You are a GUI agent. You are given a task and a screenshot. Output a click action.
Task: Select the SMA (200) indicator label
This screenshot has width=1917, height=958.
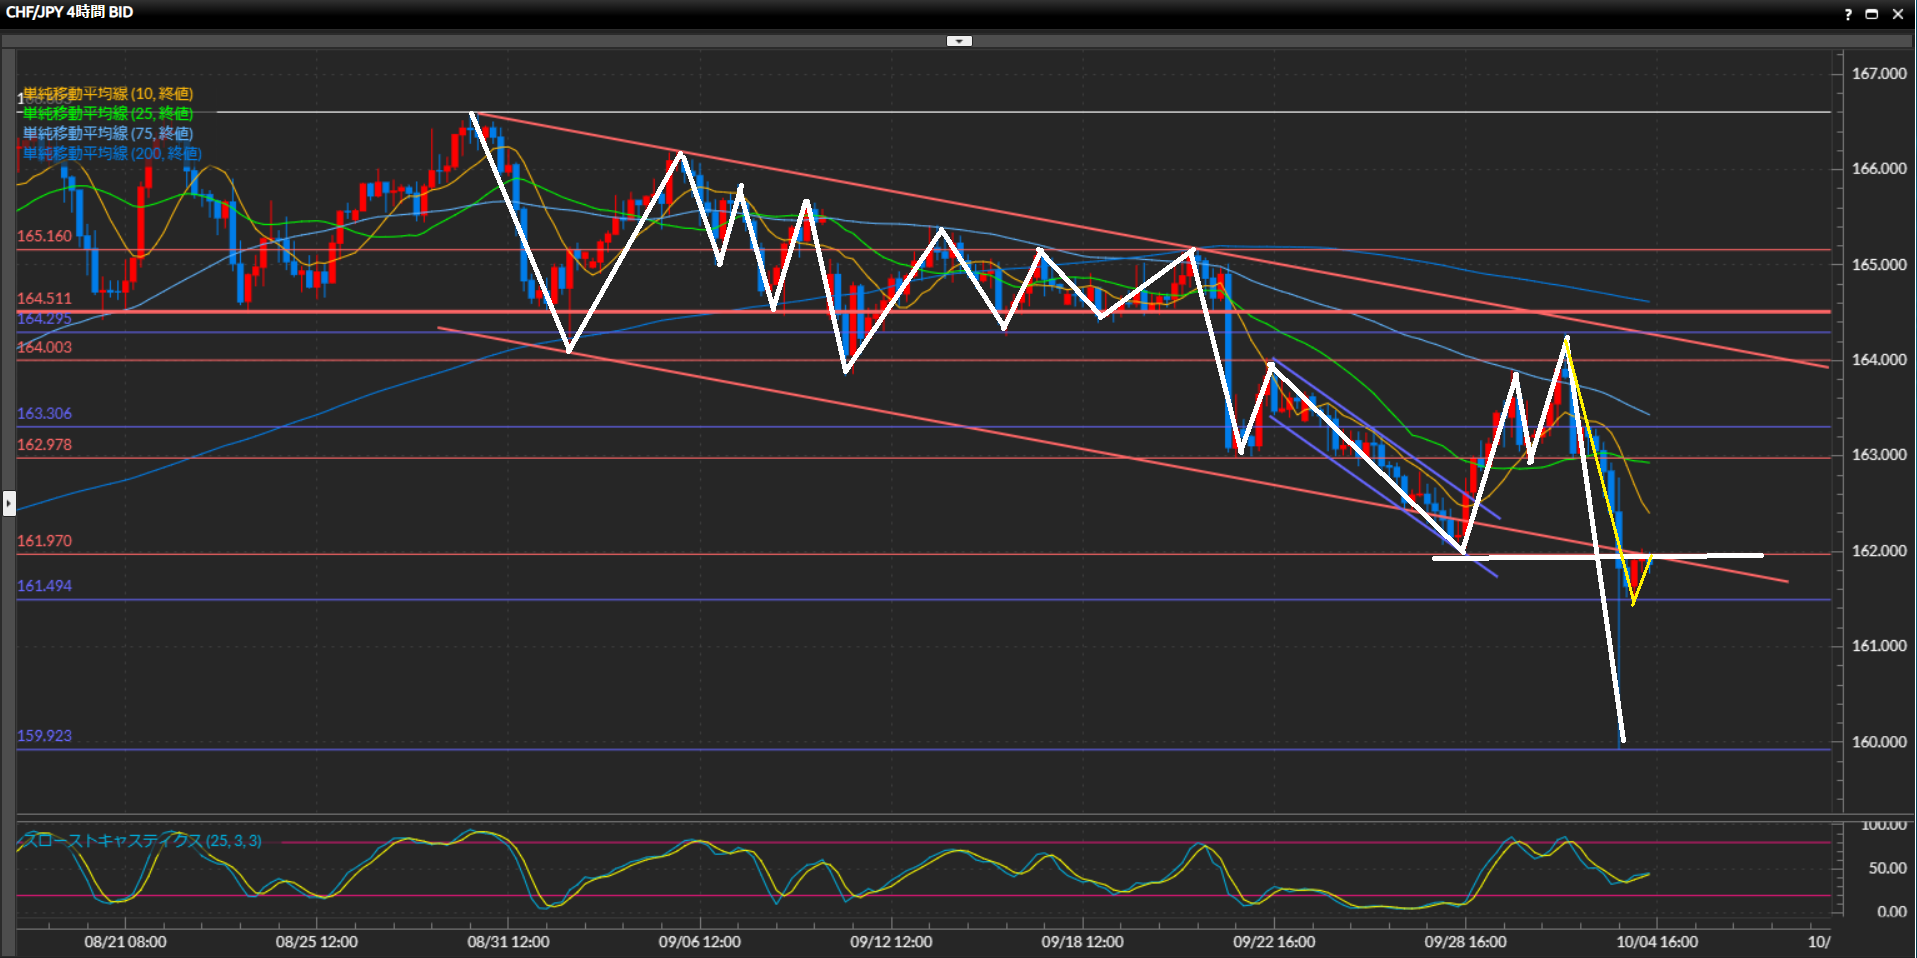pos(112,154)
